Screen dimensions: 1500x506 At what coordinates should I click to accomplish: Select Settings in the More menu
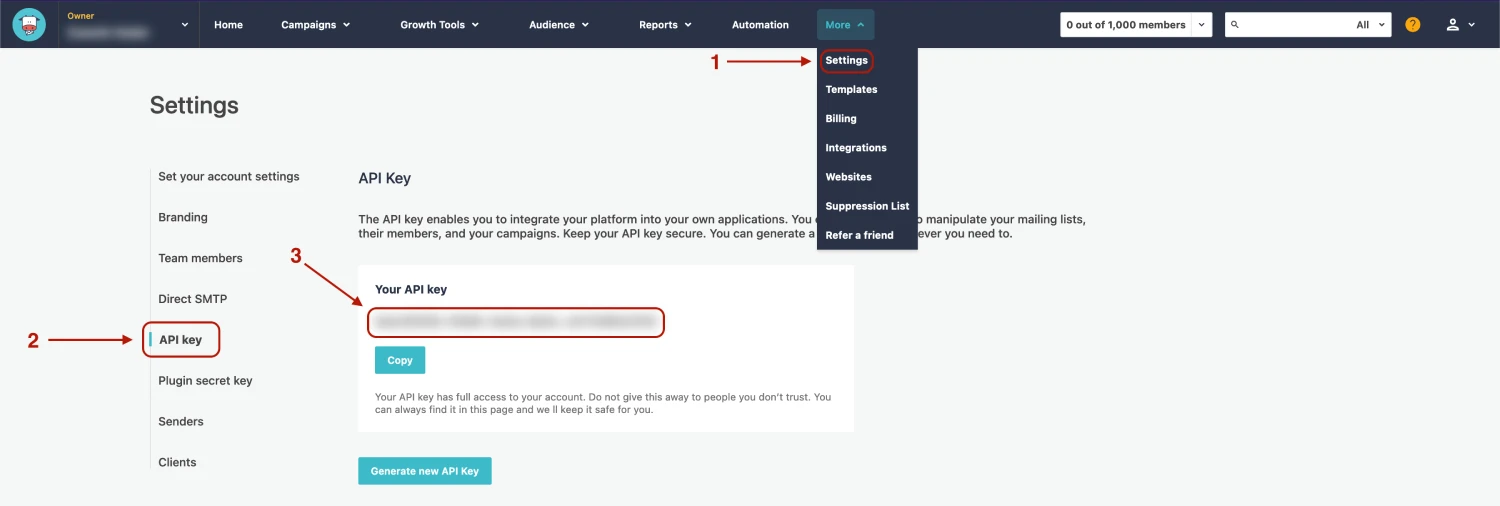[846, 61]
